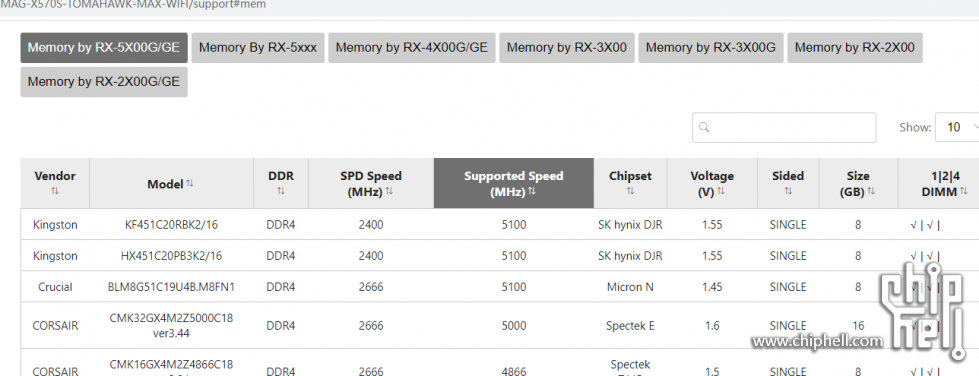View Memory by RX-3X00G tab

[x=711, y=48]
